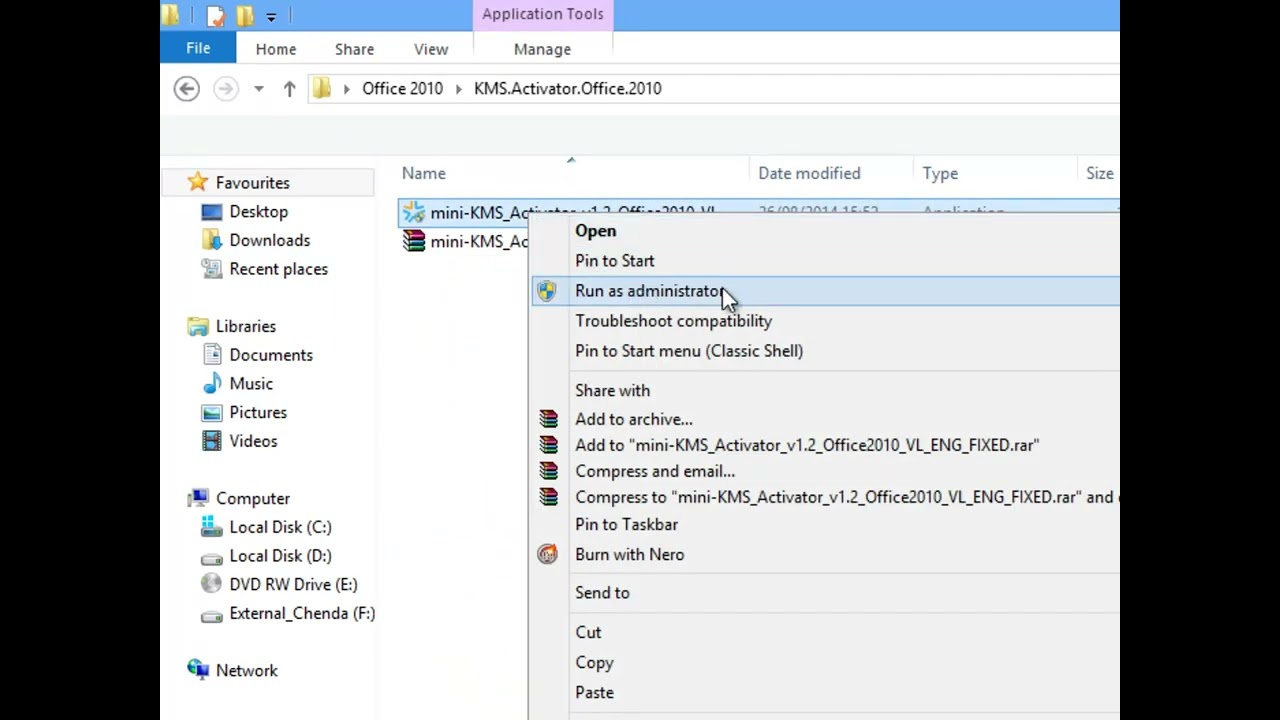Viewport: 1280px width, 720px height.
Task: Click KMS.Activator.Office.2010 in the address path
Action: (x=567, y=89)
